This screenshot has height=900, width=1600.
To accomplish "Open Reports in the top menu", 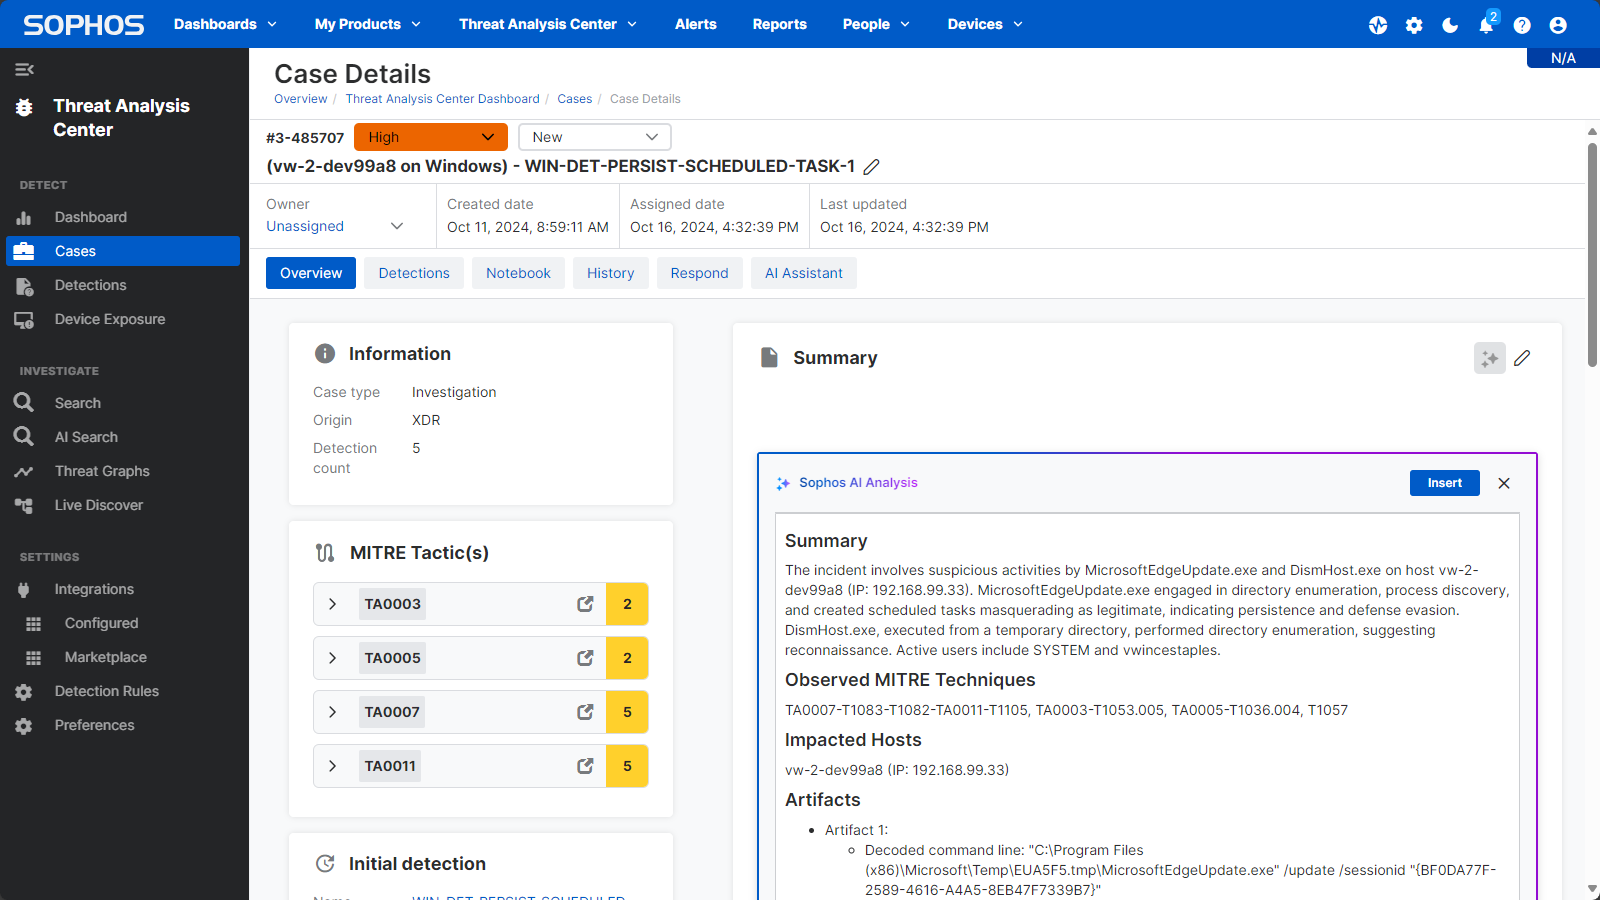I will click(x=780, y=24).
